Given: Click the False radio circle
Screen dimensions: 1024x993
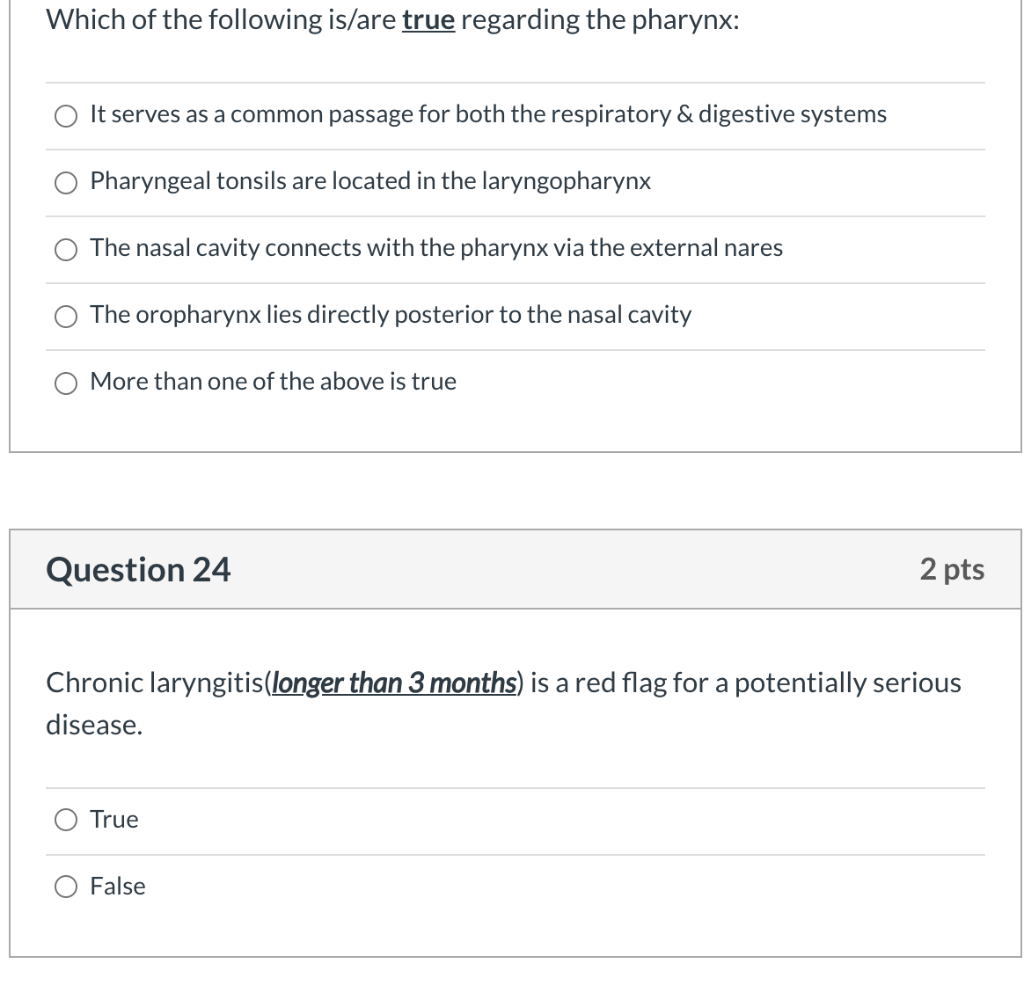Looking at the screenshot, I should point(65,886).
